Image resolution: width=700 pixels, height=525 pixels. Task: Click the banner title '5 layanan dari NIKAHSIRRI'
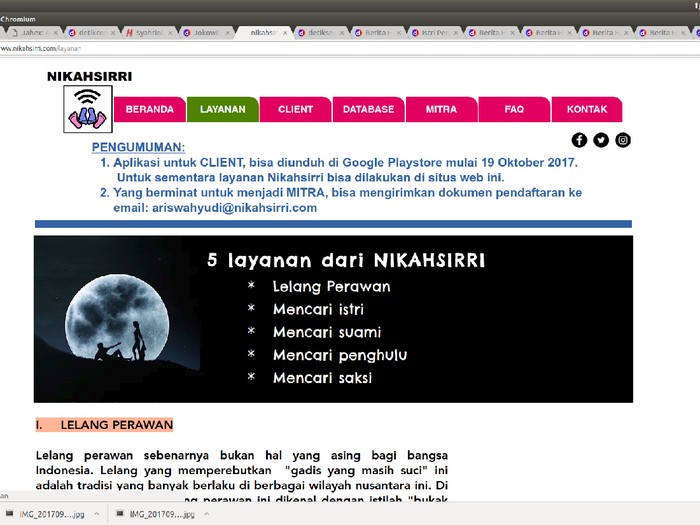[x=346, y=260]
